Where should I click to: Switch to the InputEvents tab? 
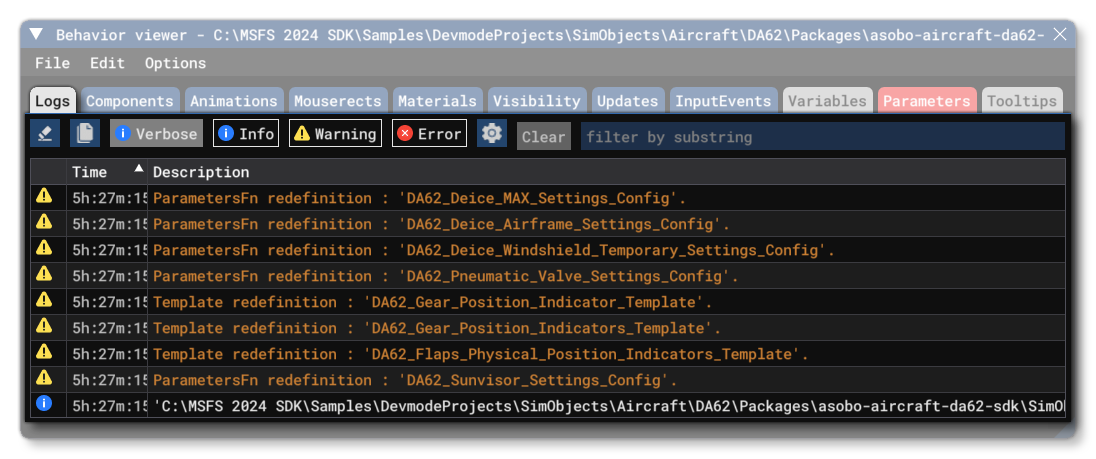point(722,101)
